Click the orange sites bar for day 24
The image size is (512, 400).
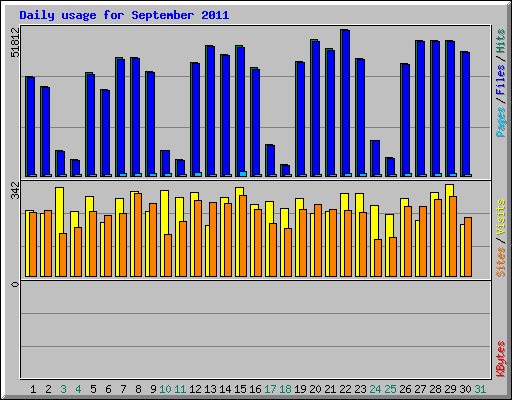tap(378, 258)
